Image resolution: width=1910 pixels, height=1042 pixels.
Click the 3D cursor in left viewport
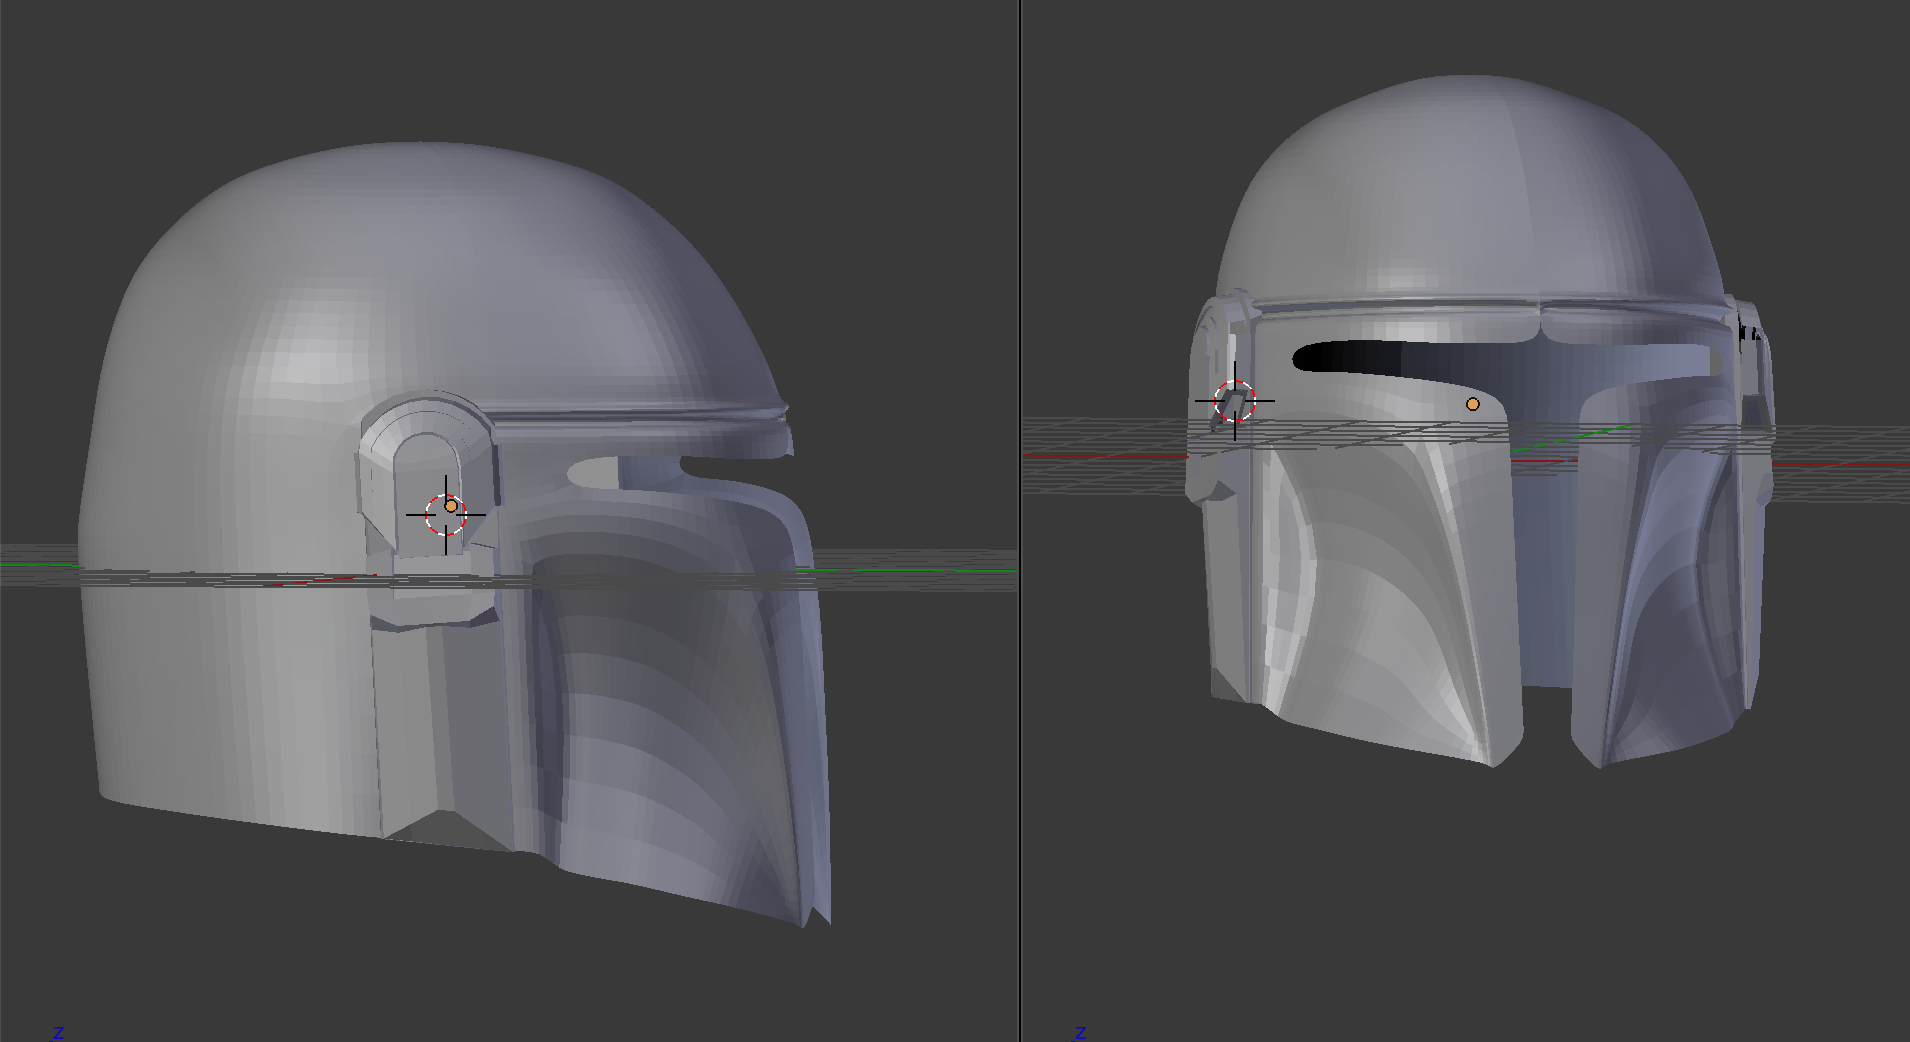coord(445,515)
